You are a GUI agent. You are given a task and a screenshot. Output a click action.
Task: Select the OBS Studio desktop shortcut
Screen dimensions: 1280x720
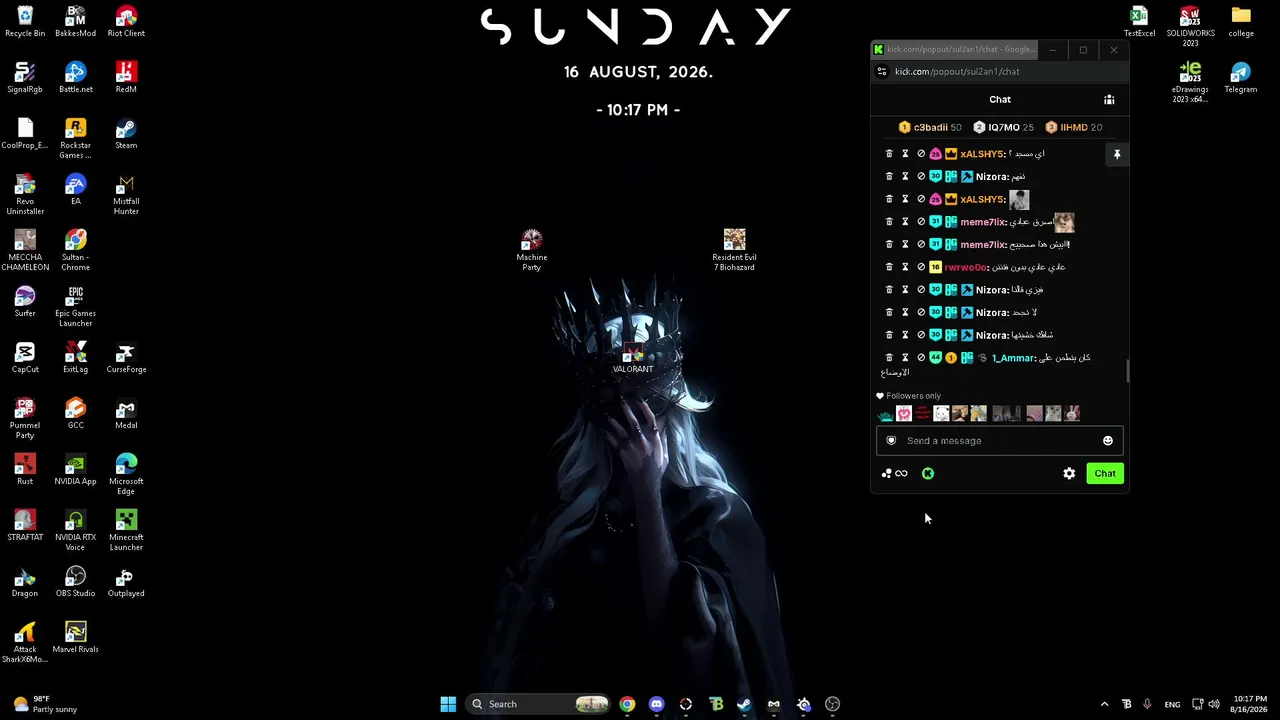(75, 582)
